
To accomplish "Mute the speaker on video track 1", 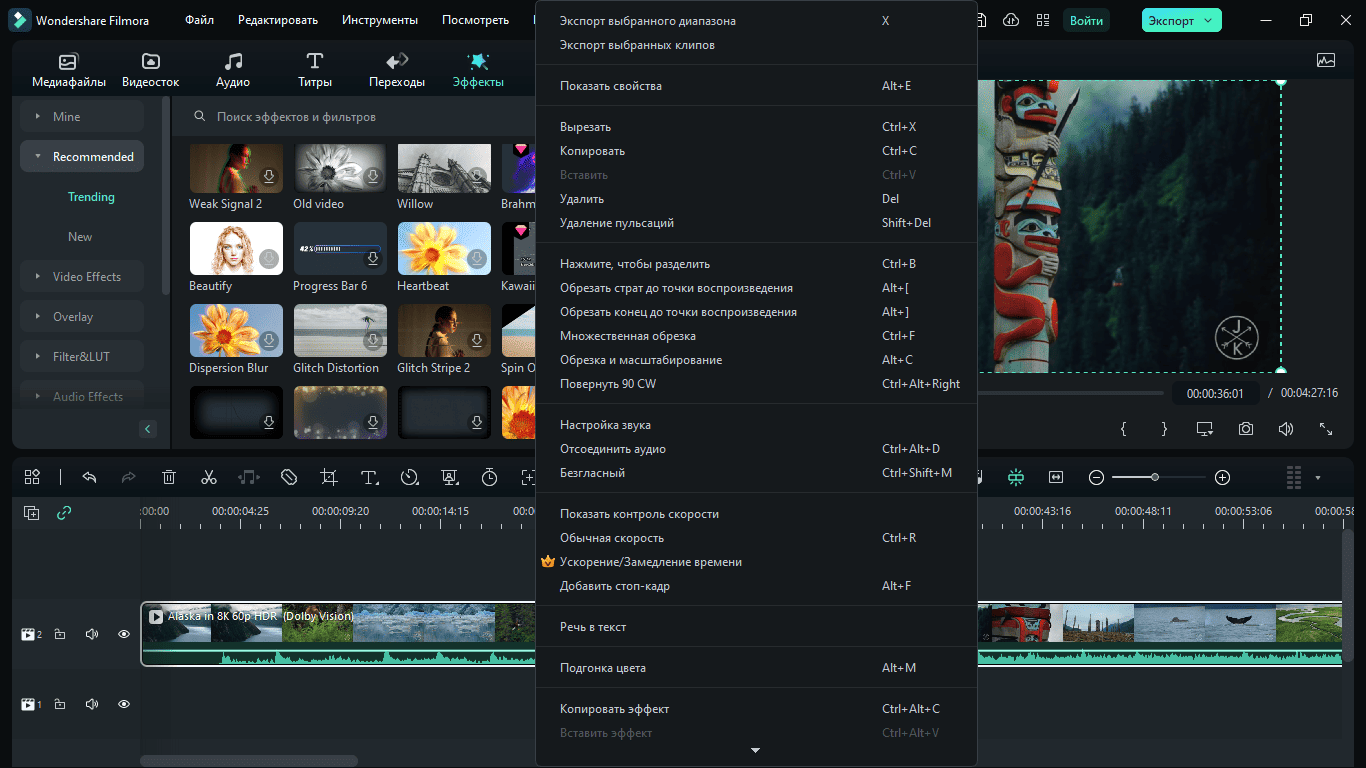I will [92, 704].
